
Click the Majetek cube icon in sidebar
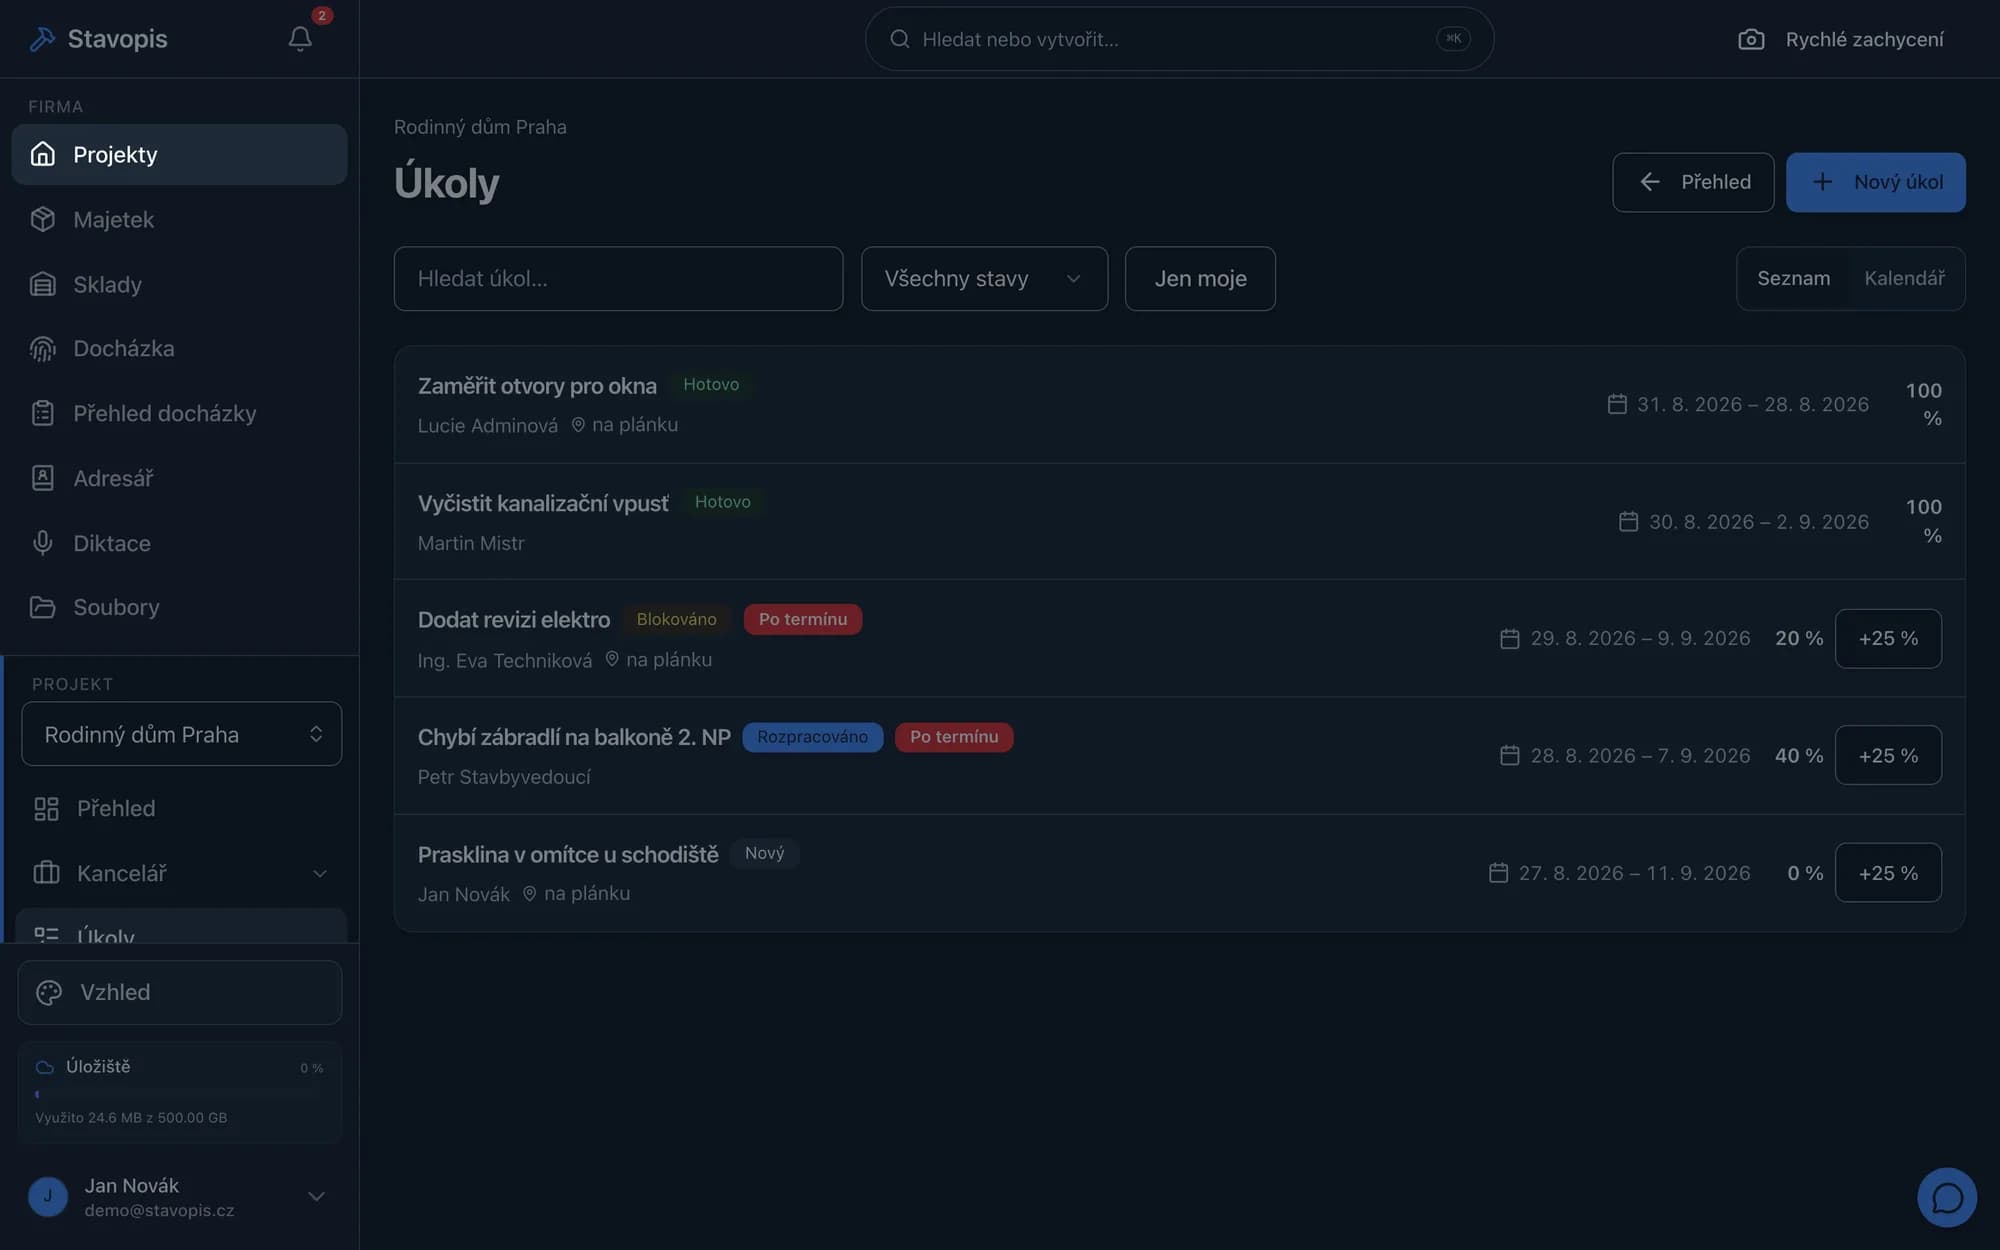pyautogui.click(x=42, y=219)
